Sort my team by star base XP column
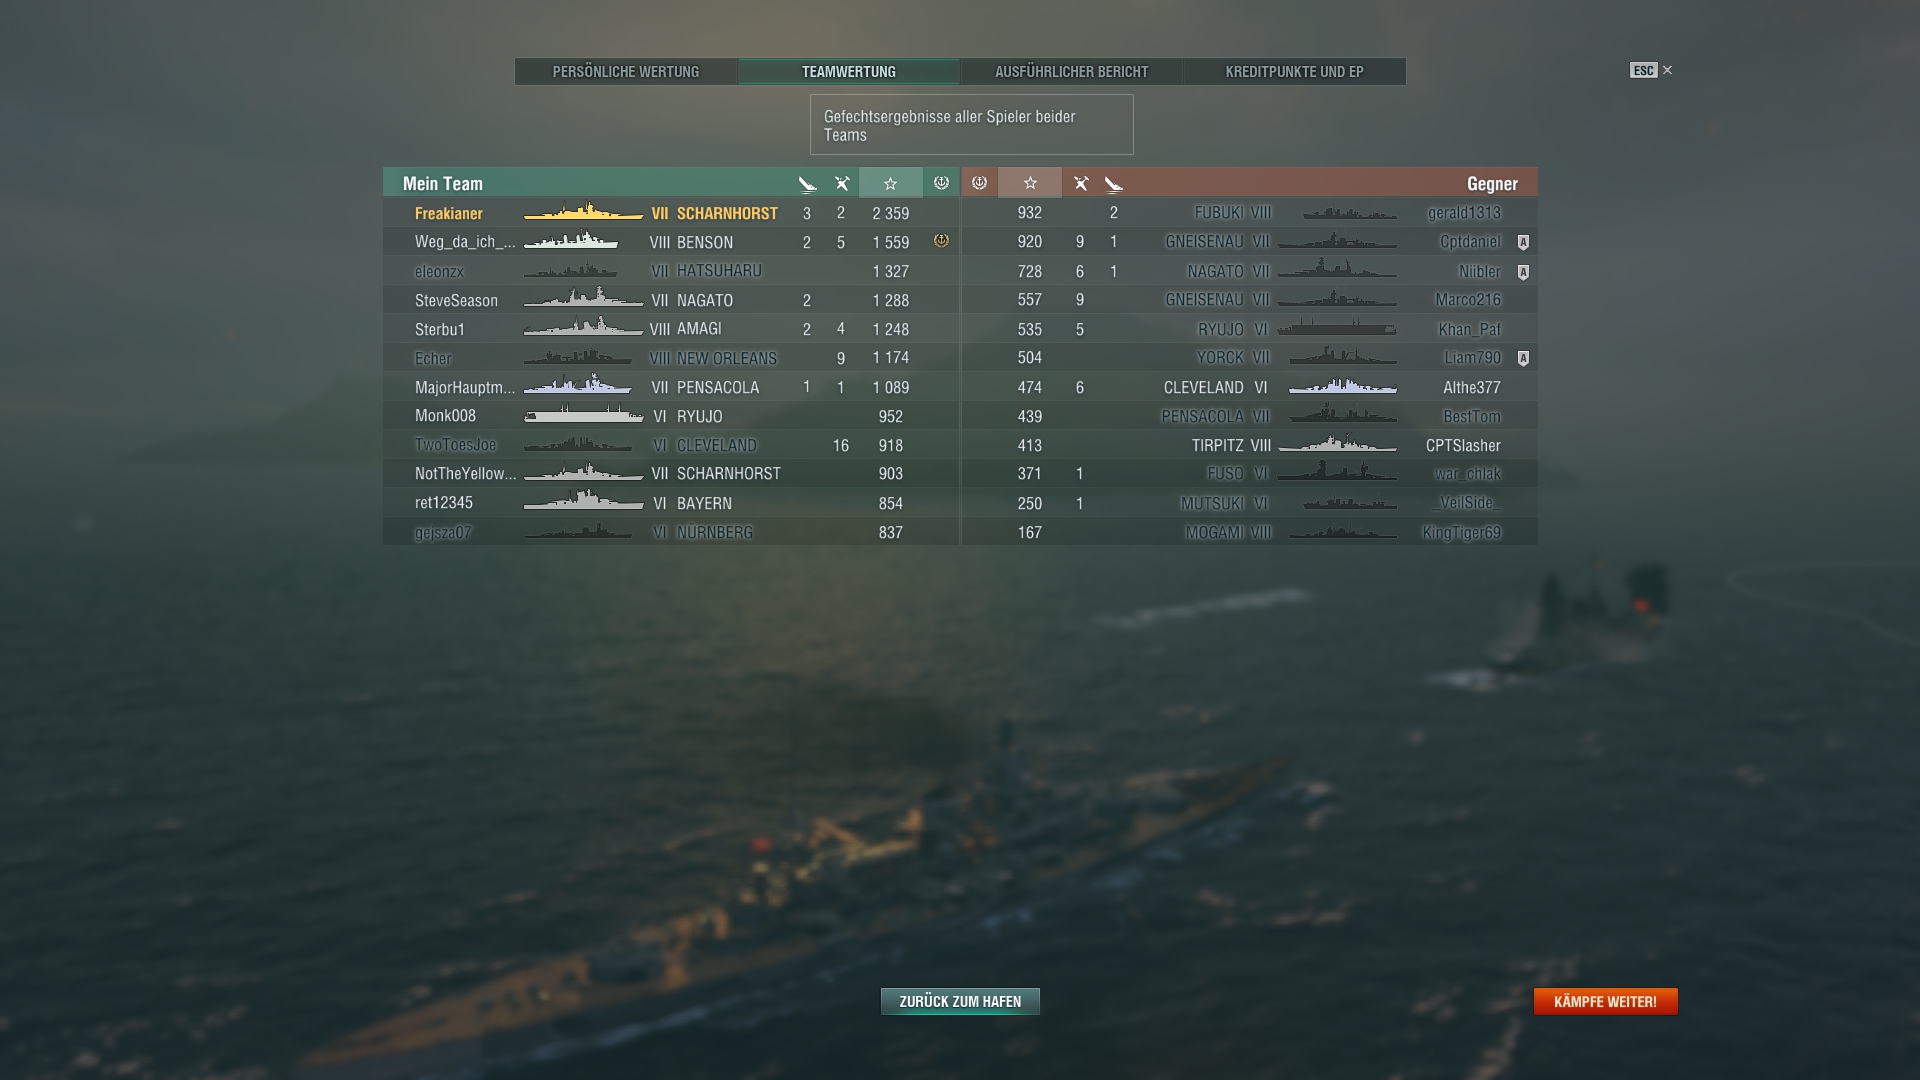 pos(890,183)
